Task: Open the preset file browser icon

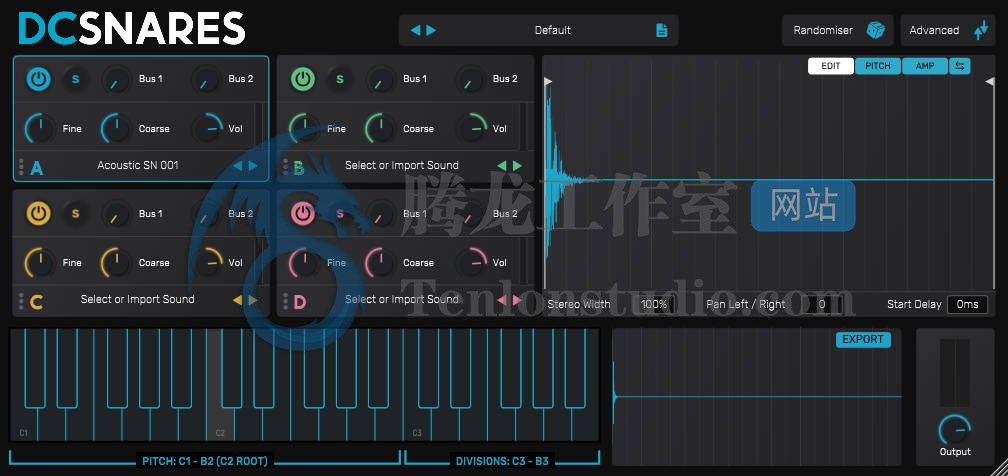Action: point(662,30)
